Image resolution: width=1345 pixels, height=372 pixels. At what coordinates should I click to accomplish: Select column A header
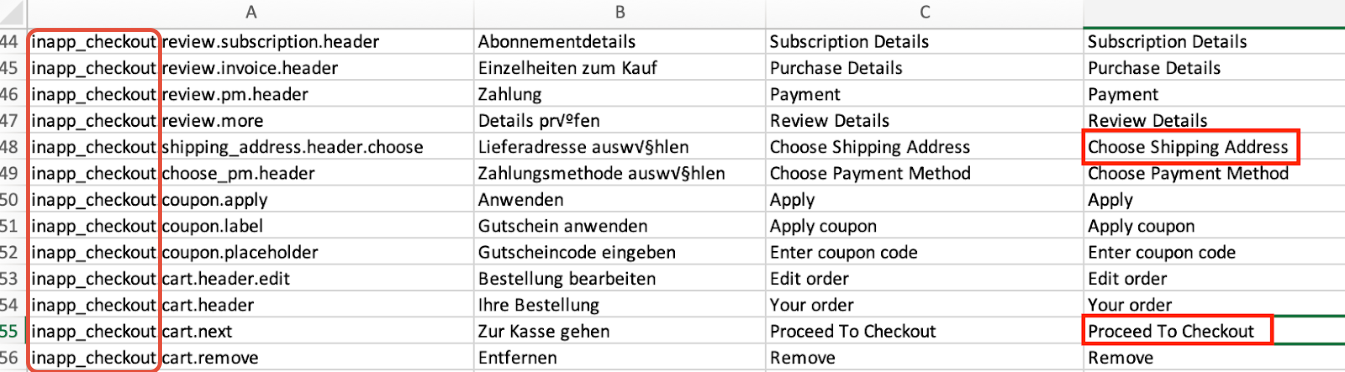pos(250,13)
